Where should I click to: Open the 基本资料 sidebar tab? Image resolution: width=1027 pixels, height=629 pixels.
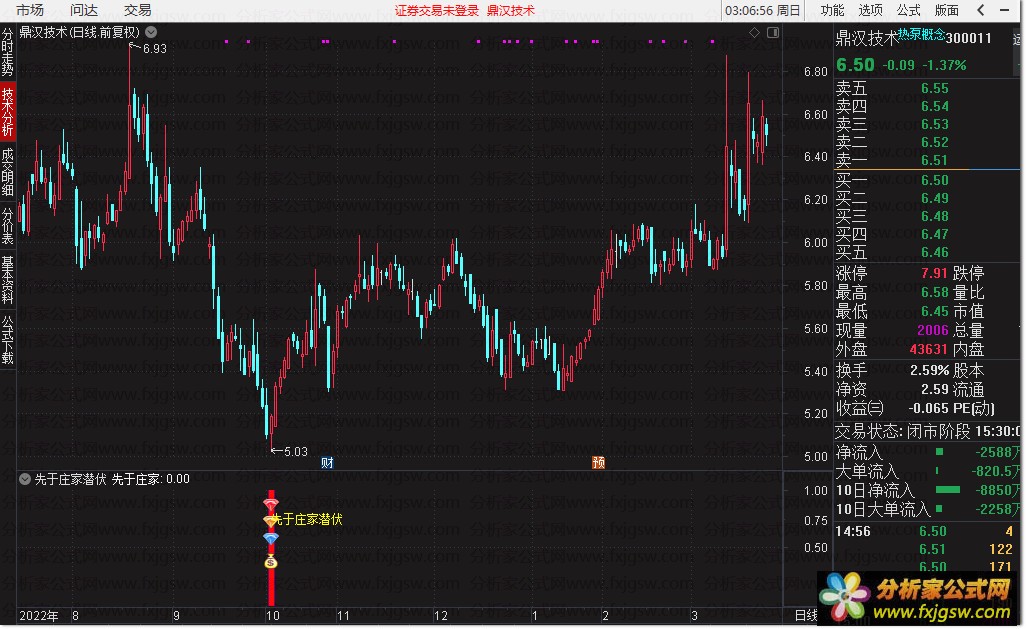[x=7, y=280]
